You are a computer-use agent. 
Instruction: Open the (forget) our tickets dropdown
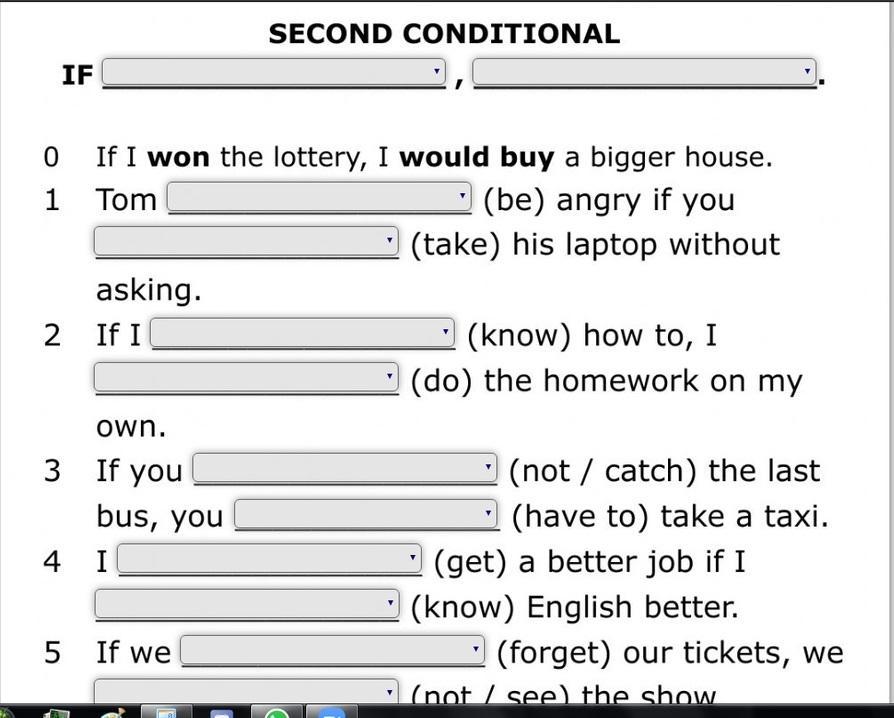point(332,651)
